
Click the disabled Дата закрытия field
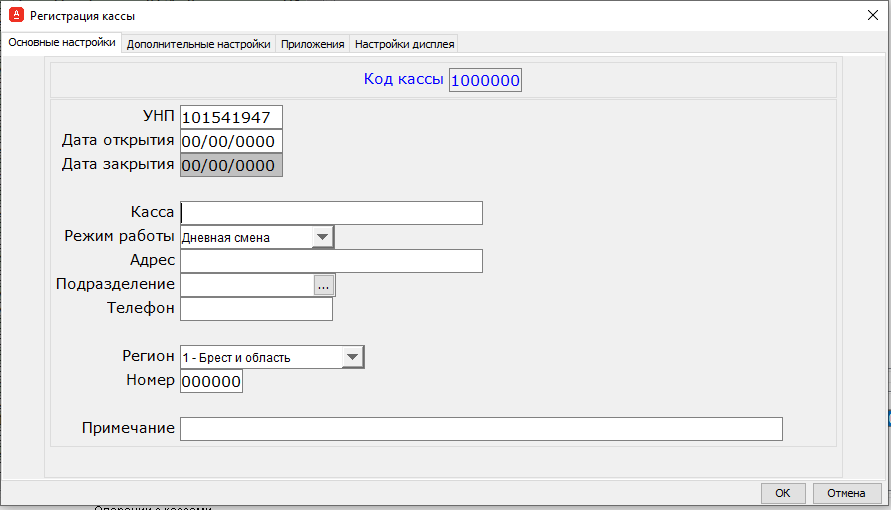231,165
